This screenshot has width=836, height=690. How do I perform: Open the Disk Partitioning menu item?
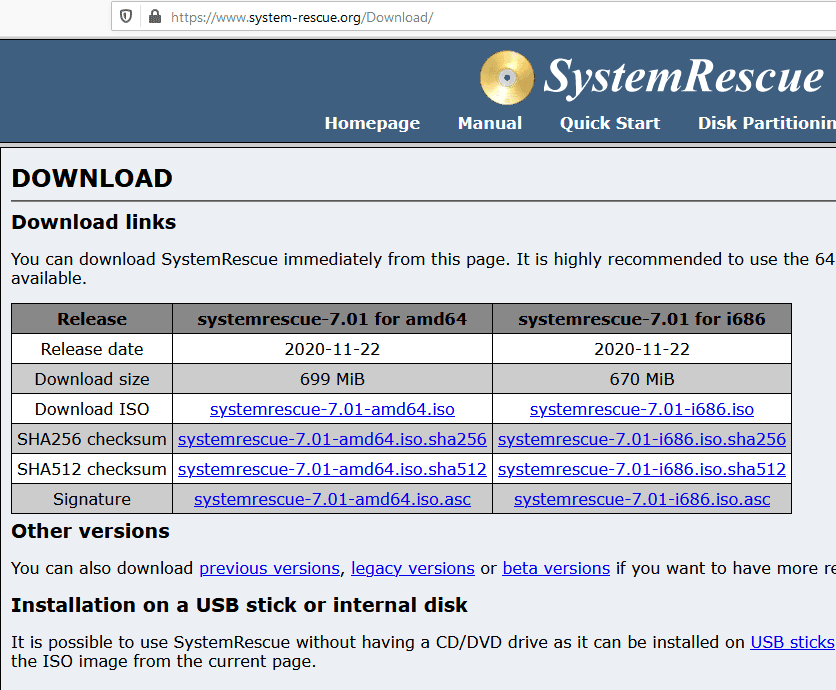coord(767,123)
